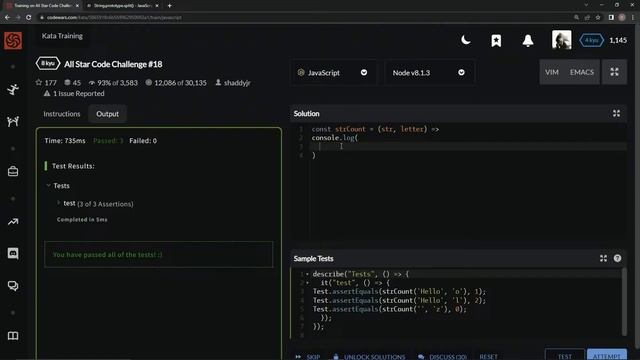640x360 pixels.
Task: Enable VIM key bindings
Action: pos(551,72)
